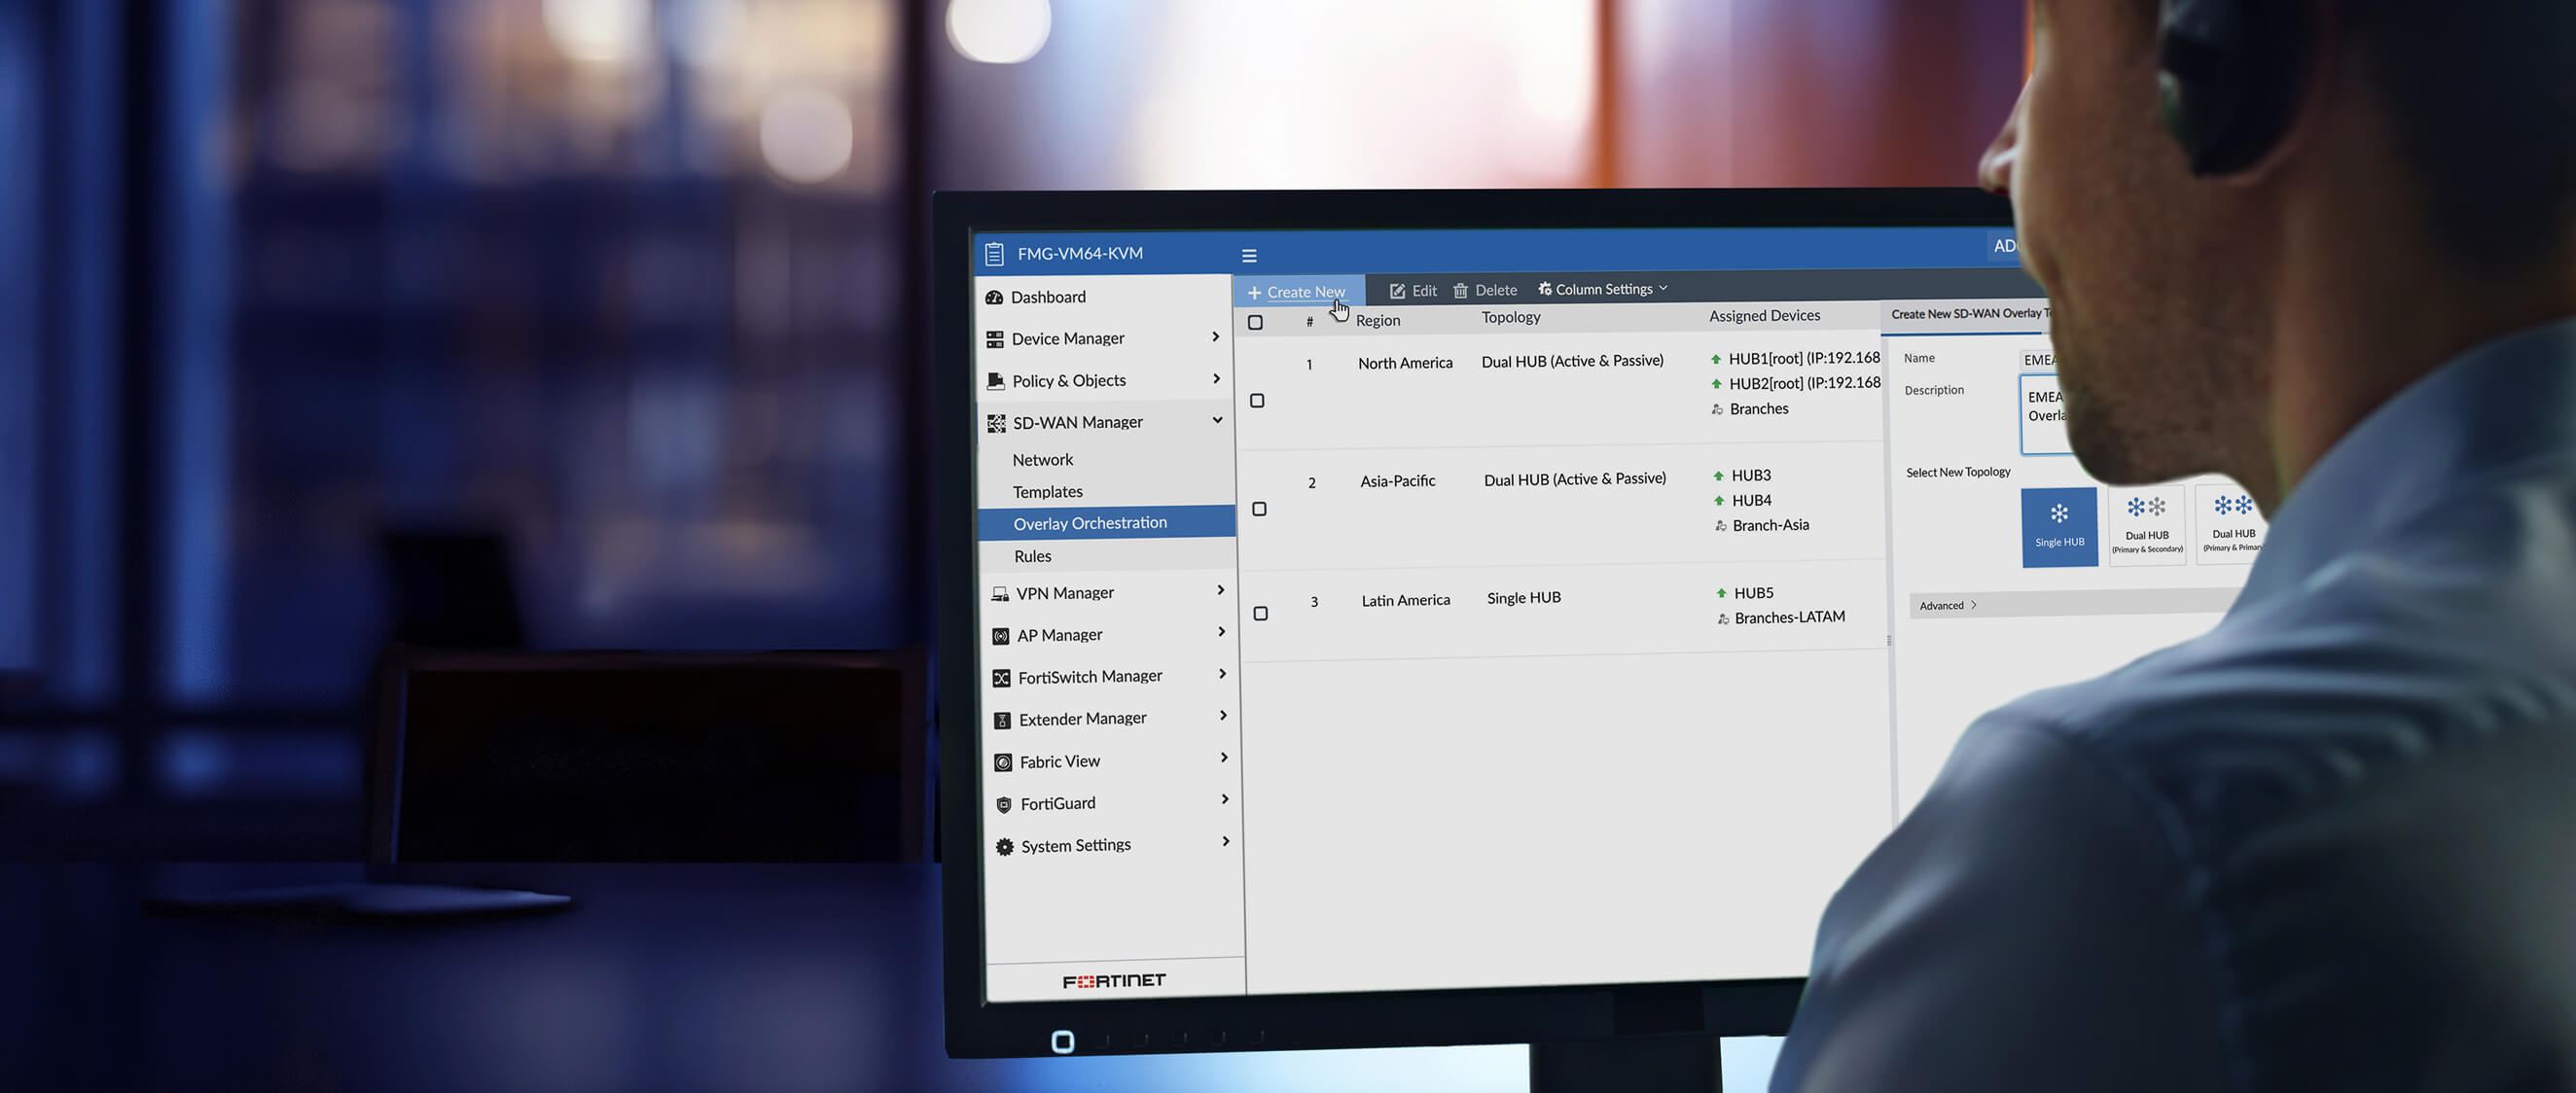Click the Fabric View sidebar icon

(x=1003, y=762)
